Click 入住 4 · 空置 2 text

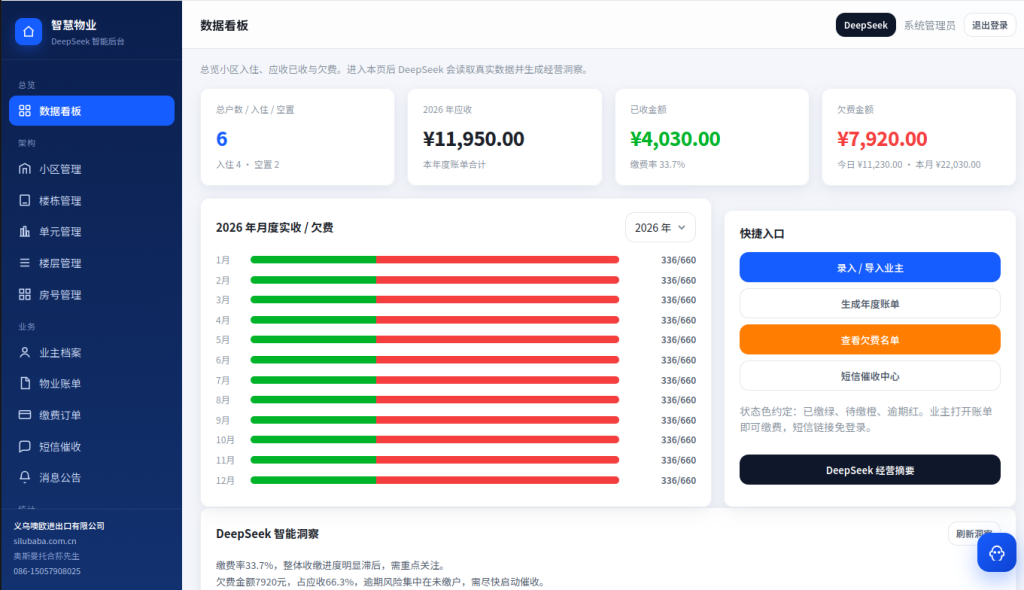pos(248,165)
